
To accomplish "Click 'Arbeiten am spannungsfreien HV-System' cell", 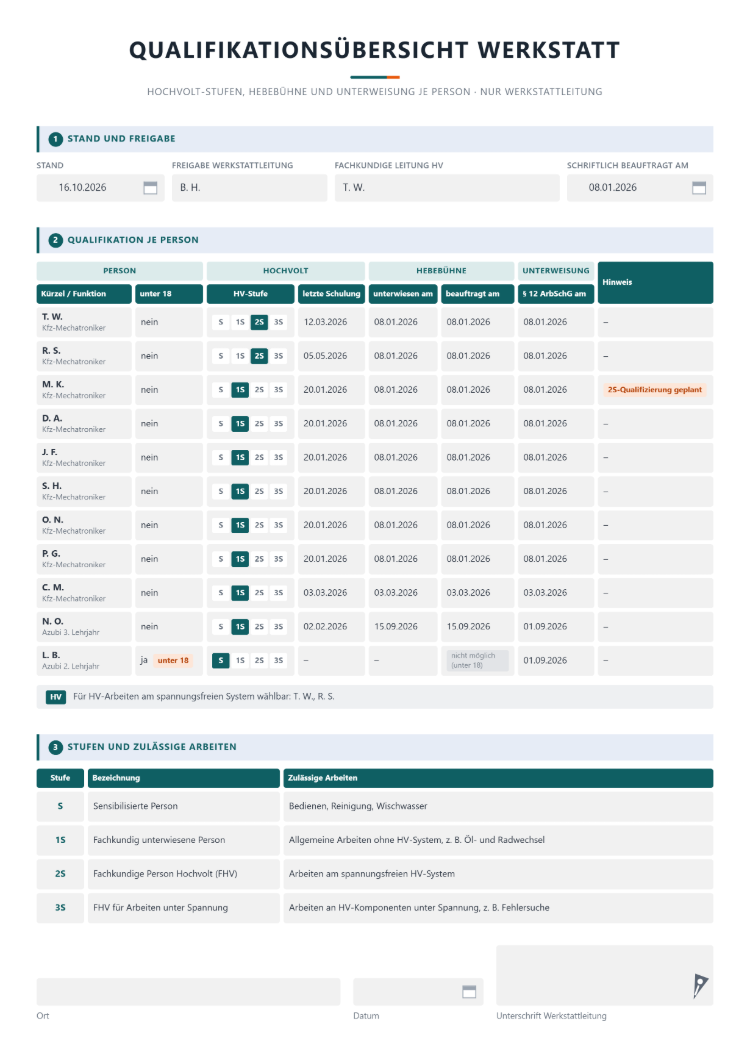I will (x=498, y=874).
